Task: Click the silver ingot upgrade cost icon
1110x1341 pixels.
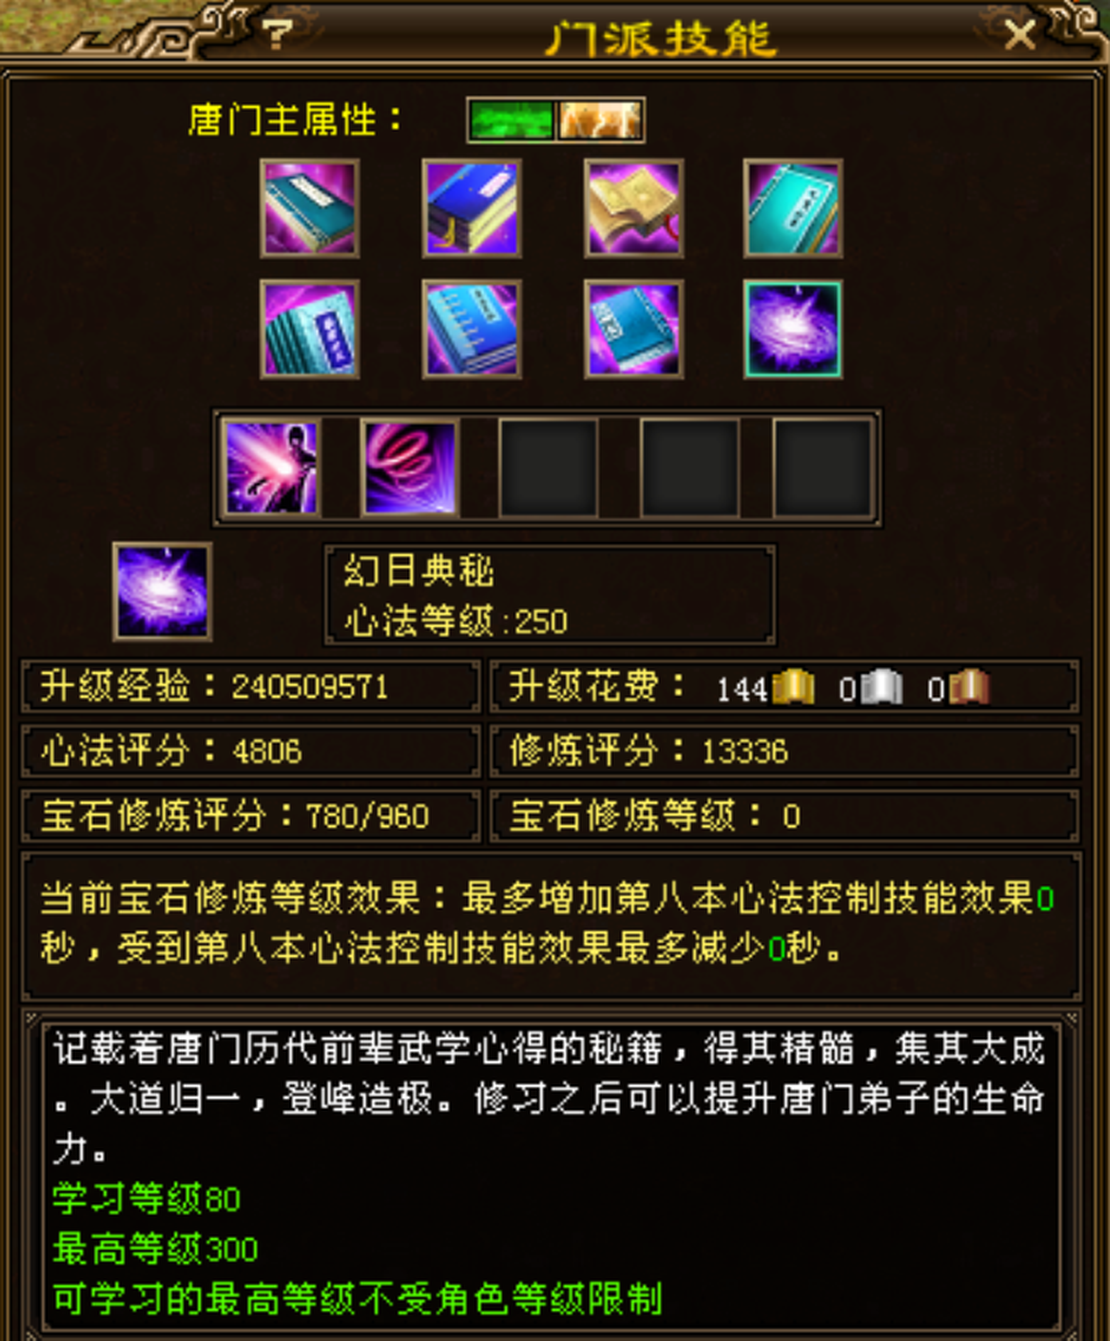Action: point(882,688)
